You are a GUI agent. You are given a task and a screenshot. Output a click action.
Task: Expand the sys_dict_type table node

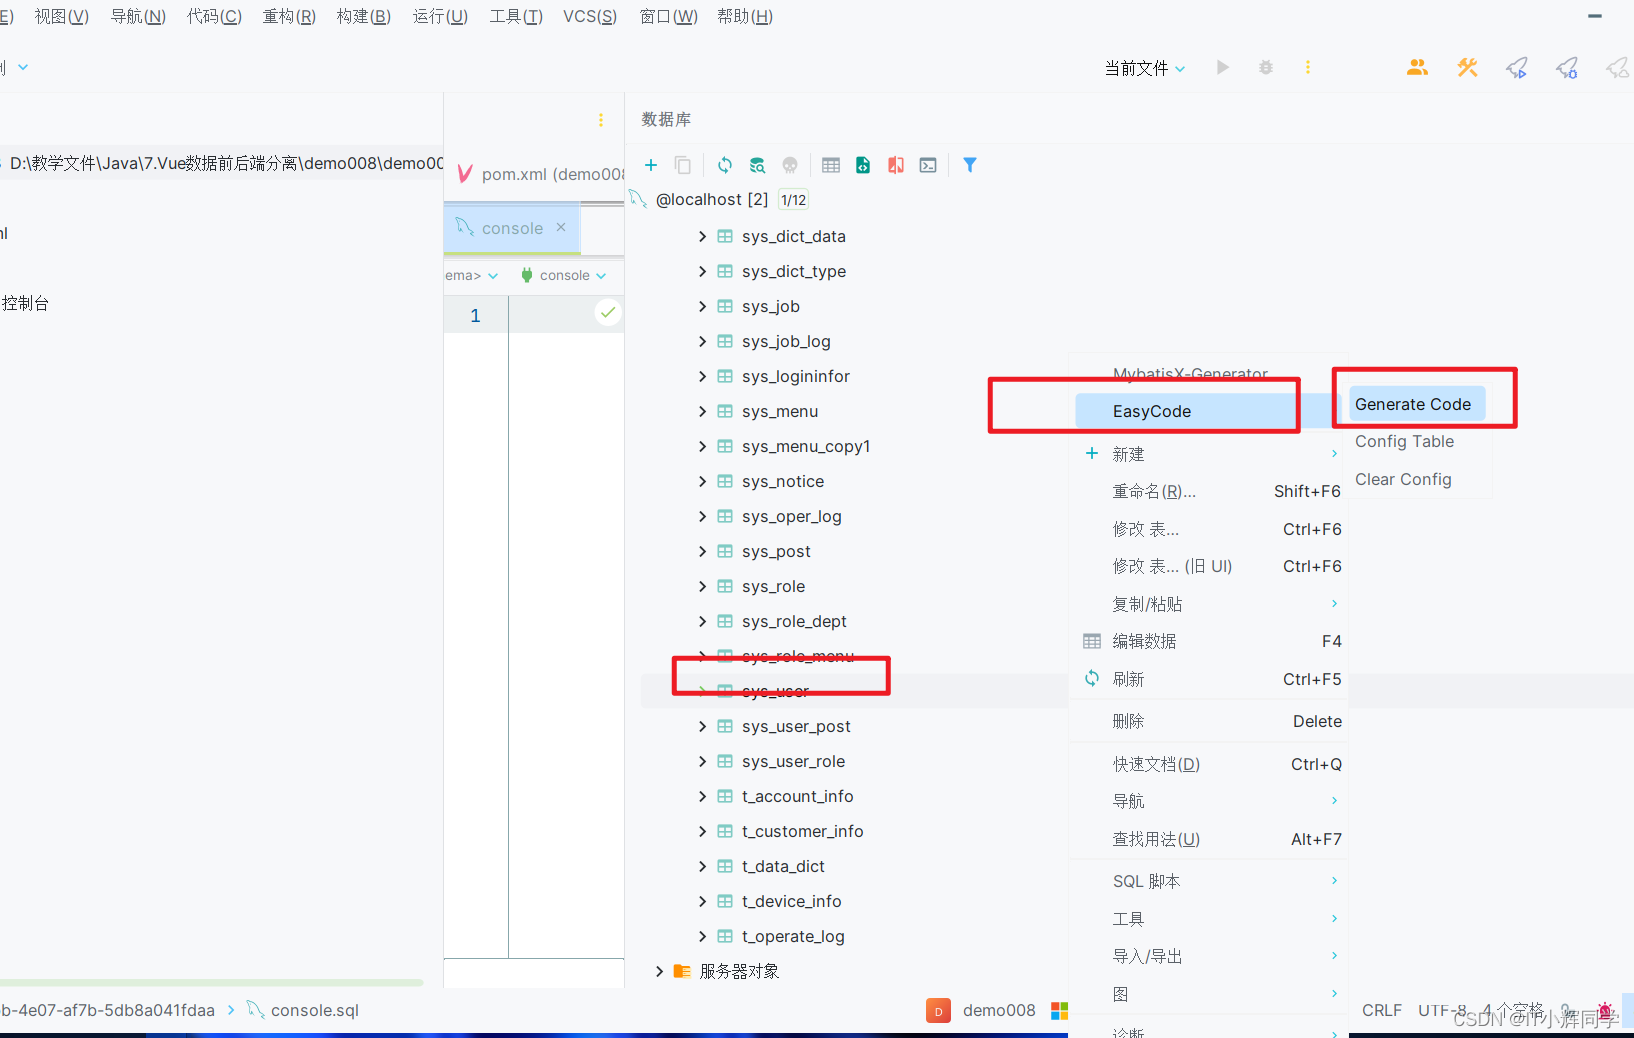click(702, 271)
